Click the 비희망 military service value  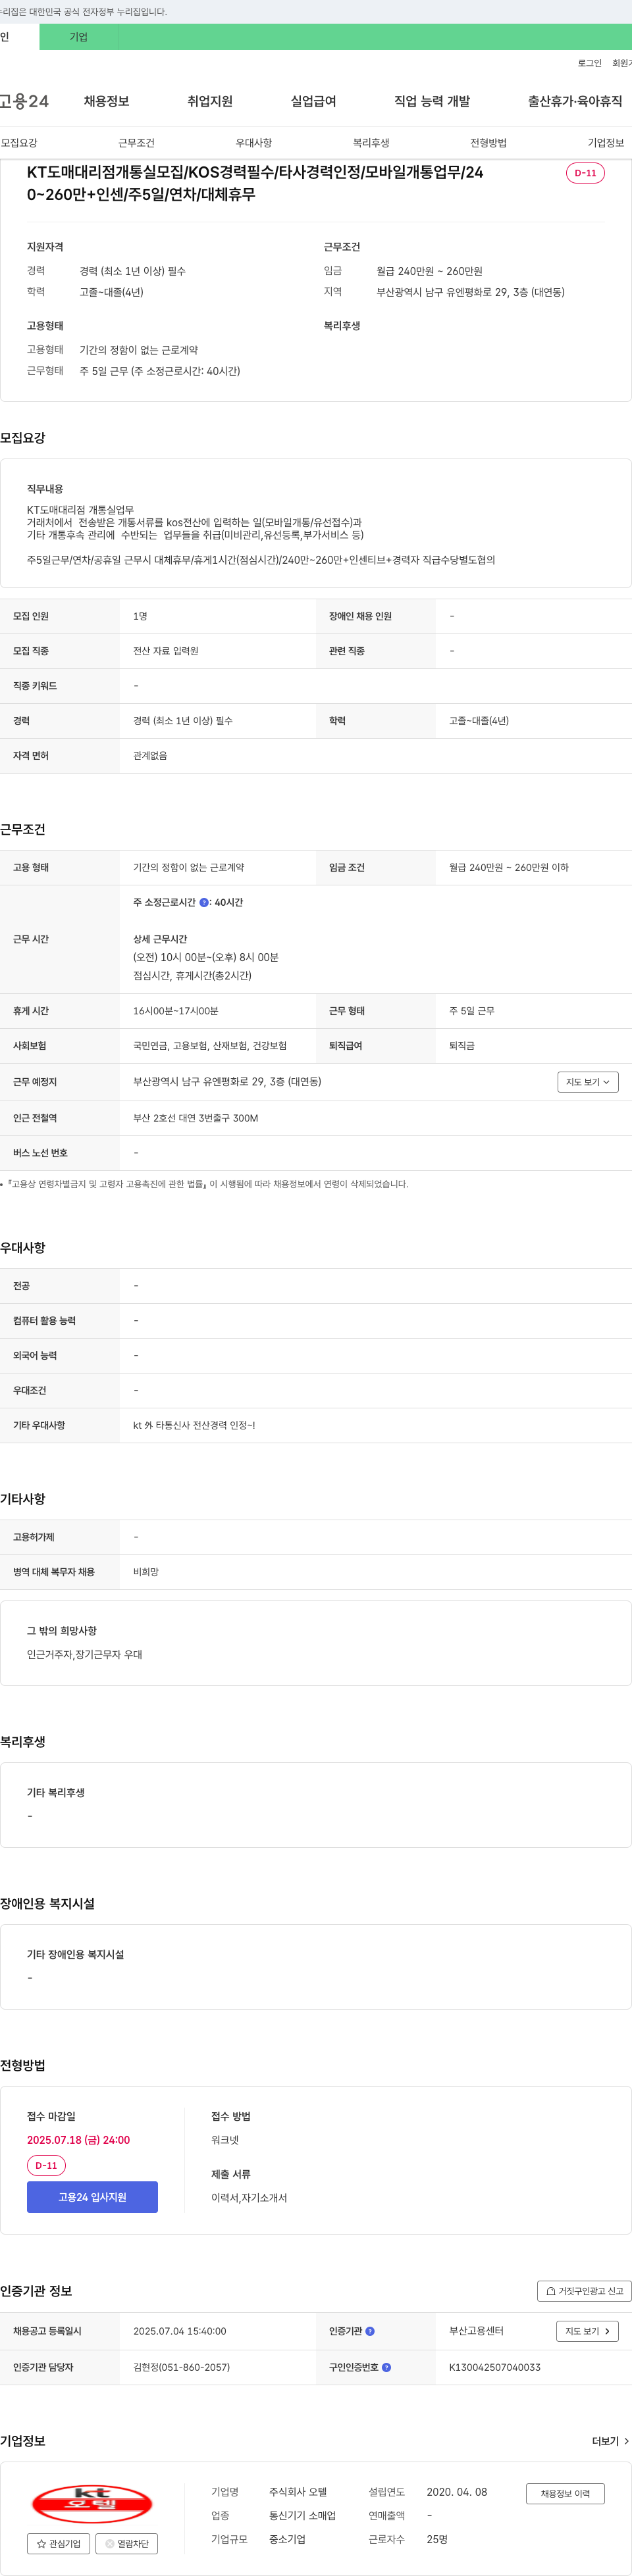pos(146,1571)
